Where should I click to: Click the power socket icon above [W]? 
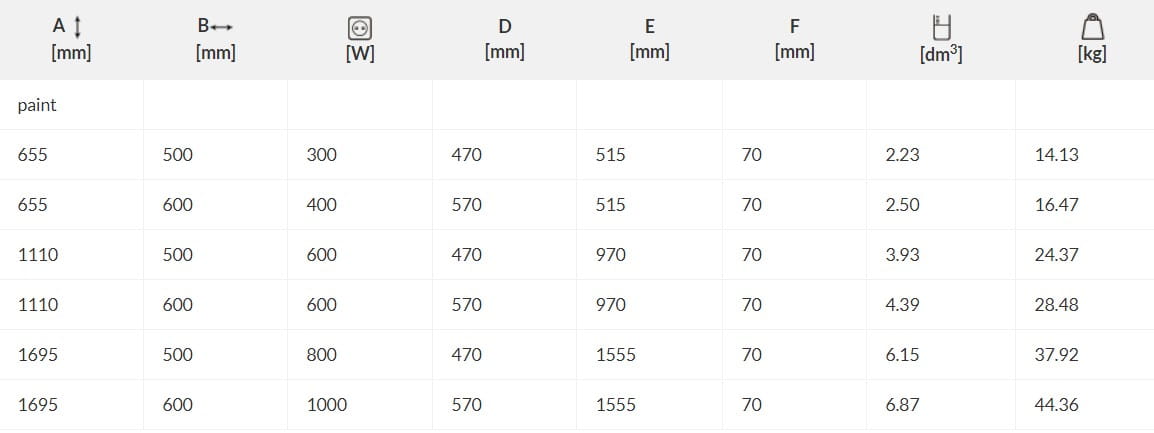[360, 28]
